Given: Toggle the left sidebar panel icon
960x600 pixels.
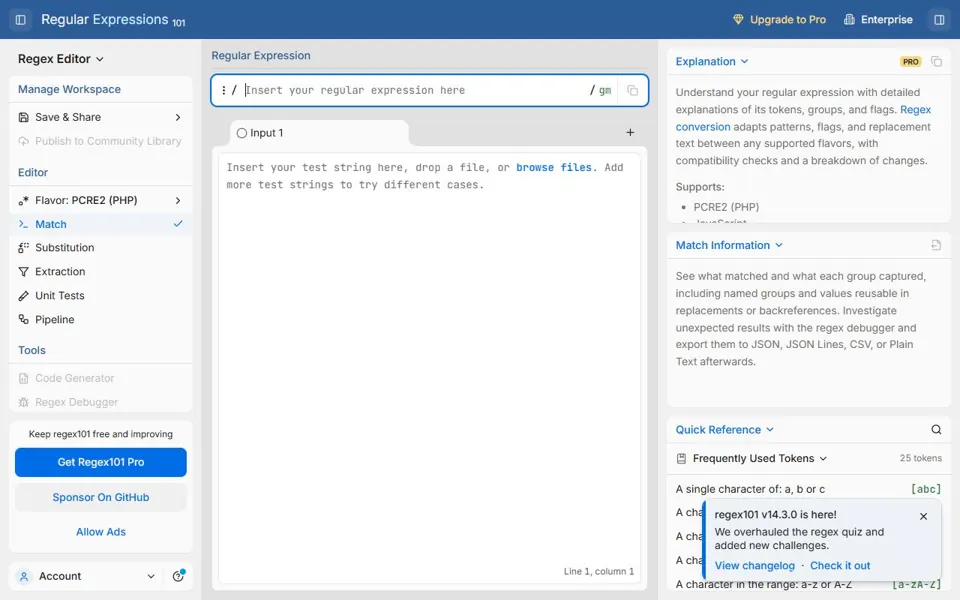Looking at the screenshot, I should pos(20,20).
